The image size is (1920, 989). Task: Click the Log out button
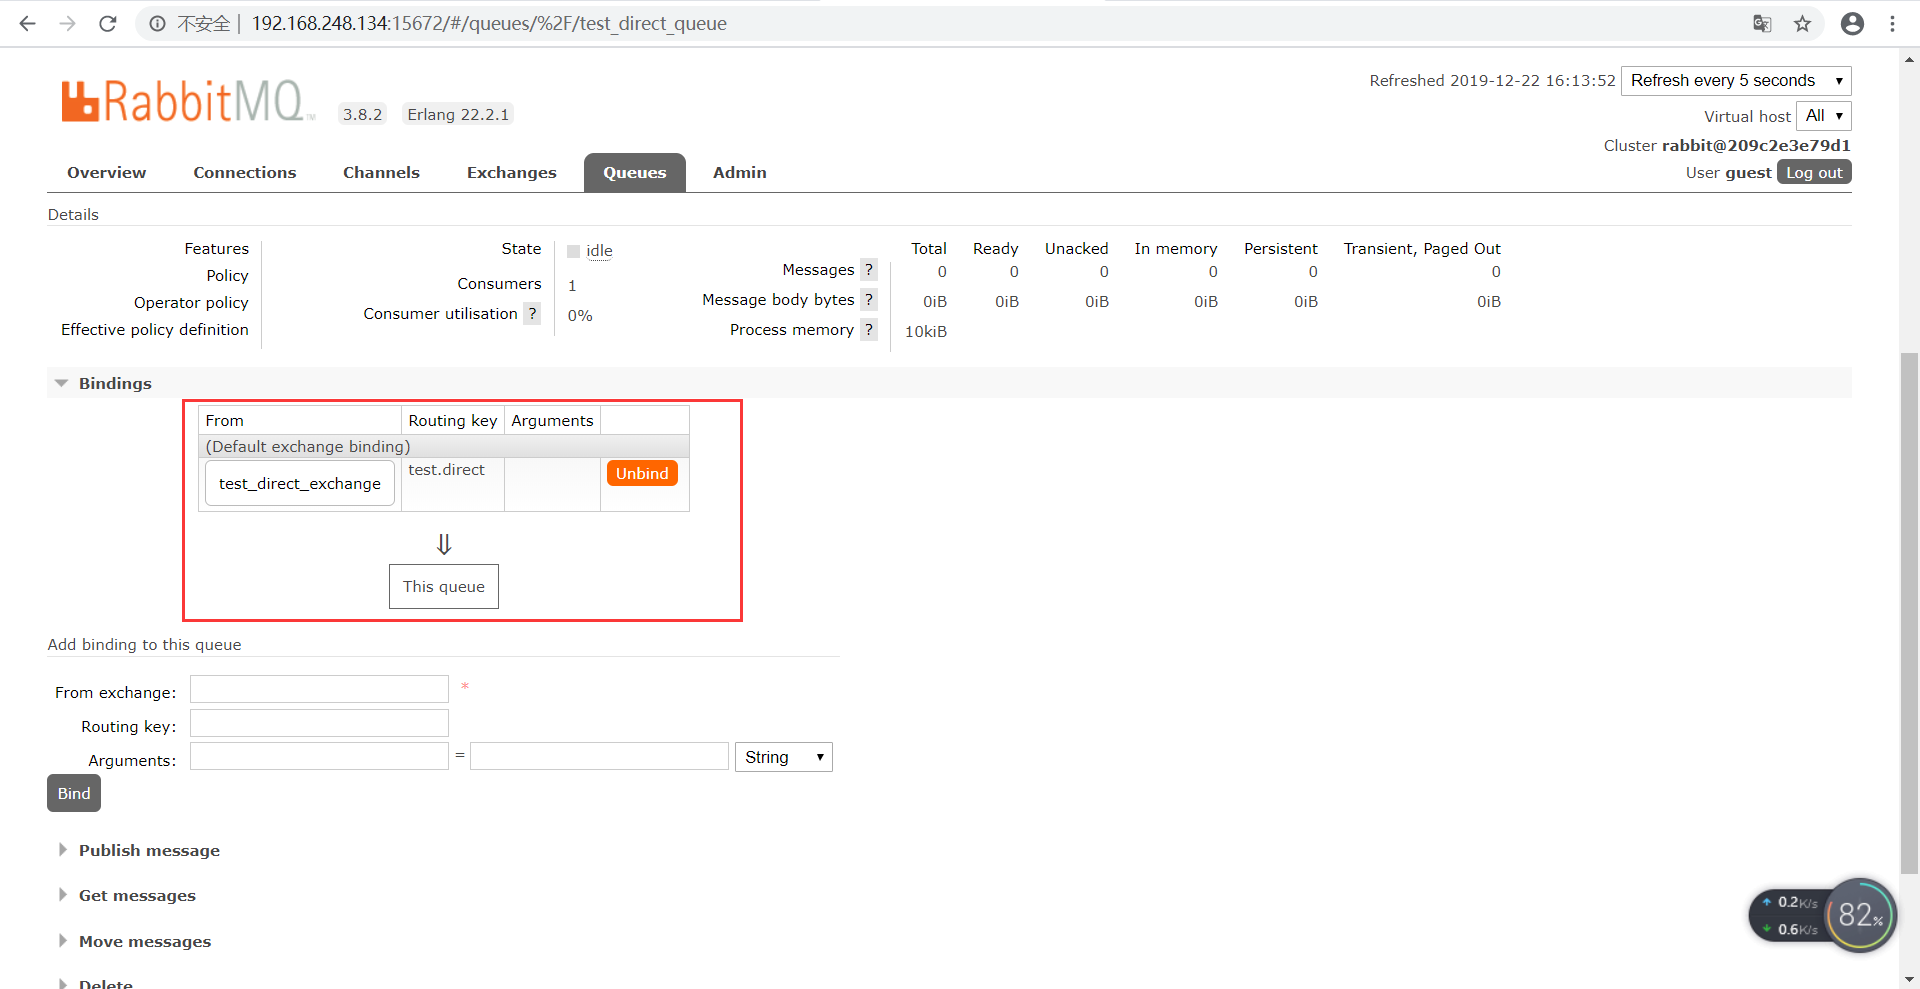coord(1814,172)
